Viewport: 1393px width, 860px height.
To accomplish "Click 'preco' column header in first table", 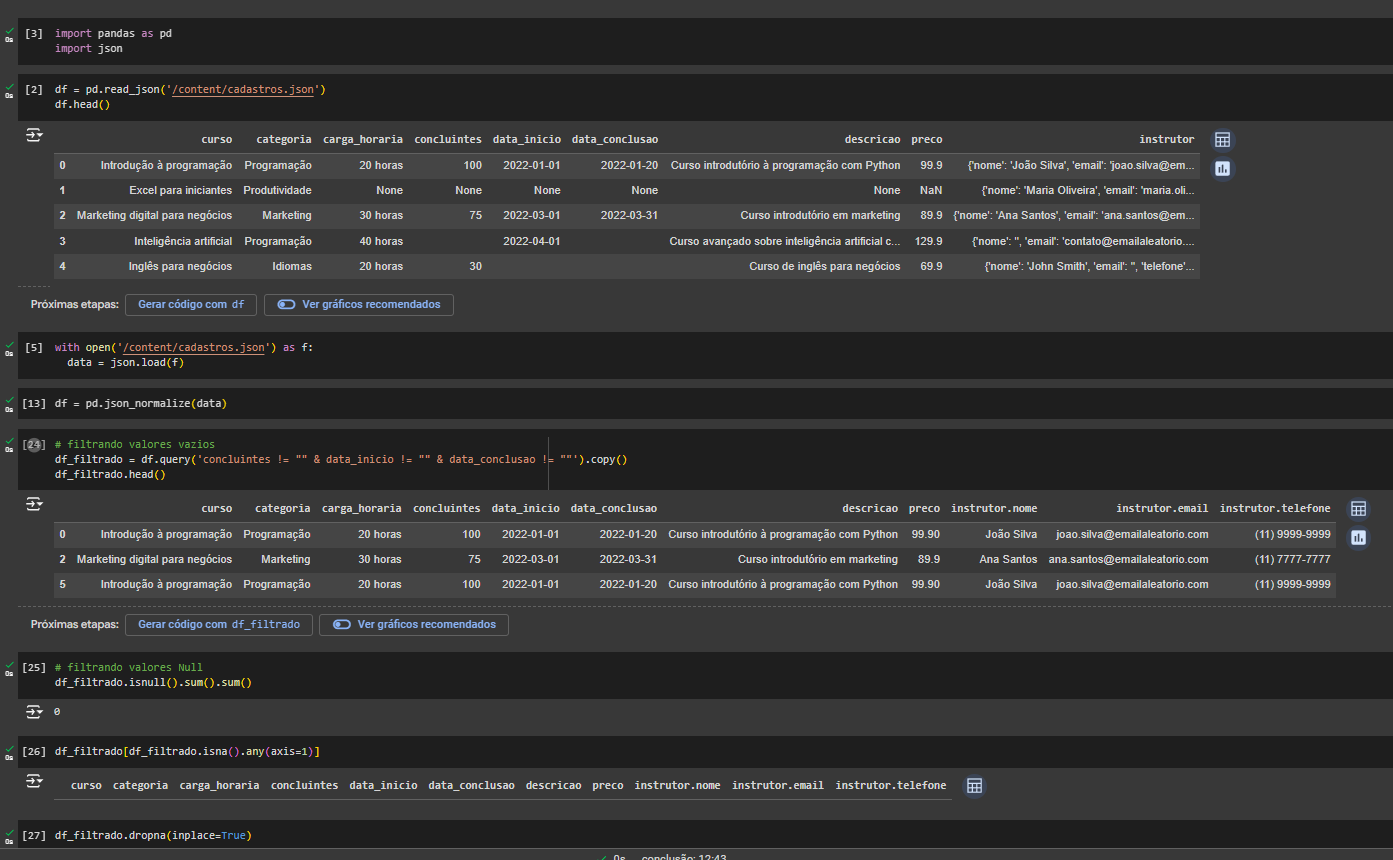I will click(927, 139).
